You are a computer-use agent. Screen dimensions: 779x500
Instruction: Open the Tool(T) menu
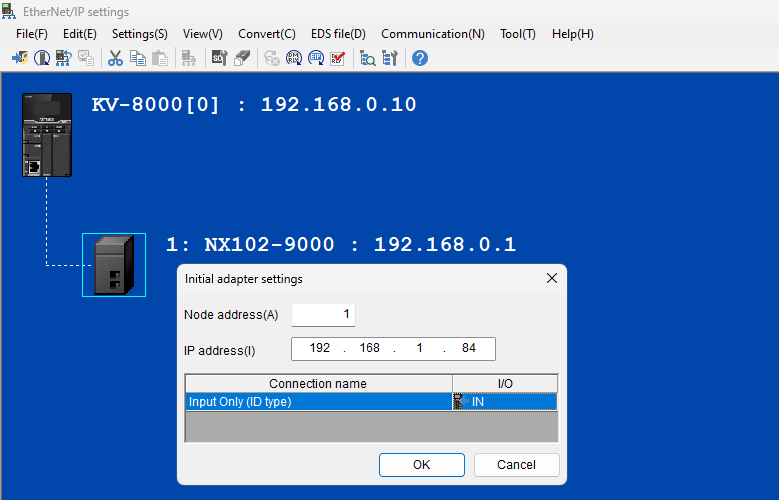click(518, 34)
